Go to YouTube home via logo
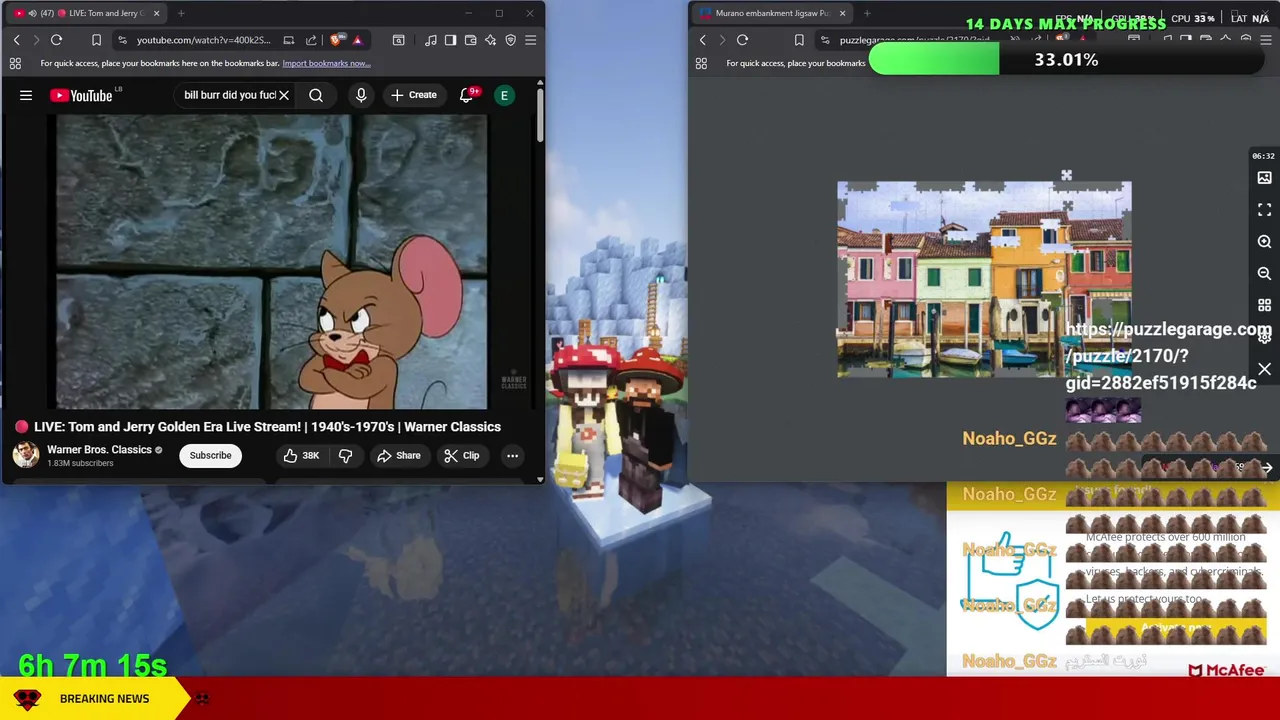 pyautogui.click(x=82, y=95)
